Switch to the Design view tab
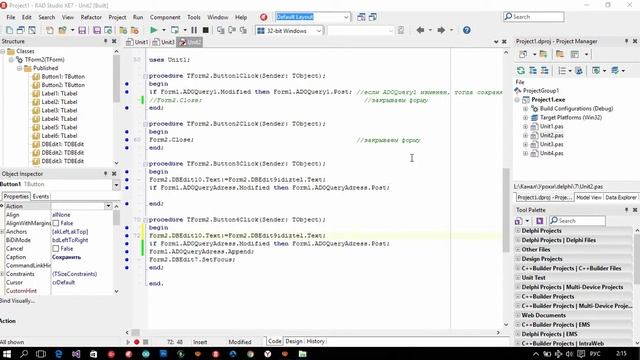Screen dimensions: 640x360 point(293,341)
